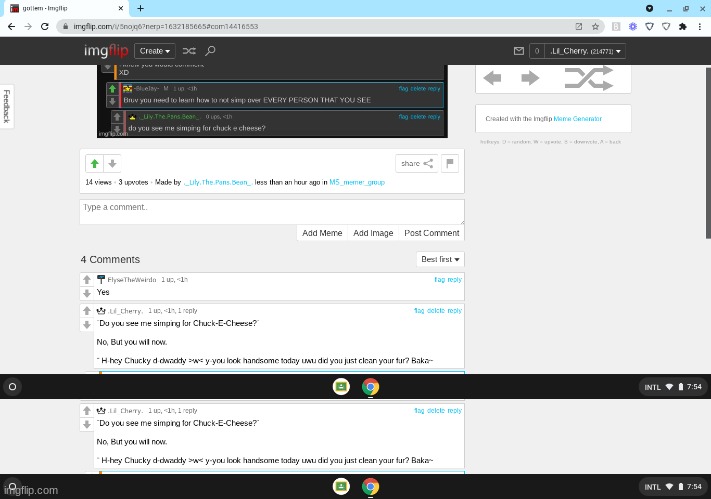Click Add Image button

[373, 233]
